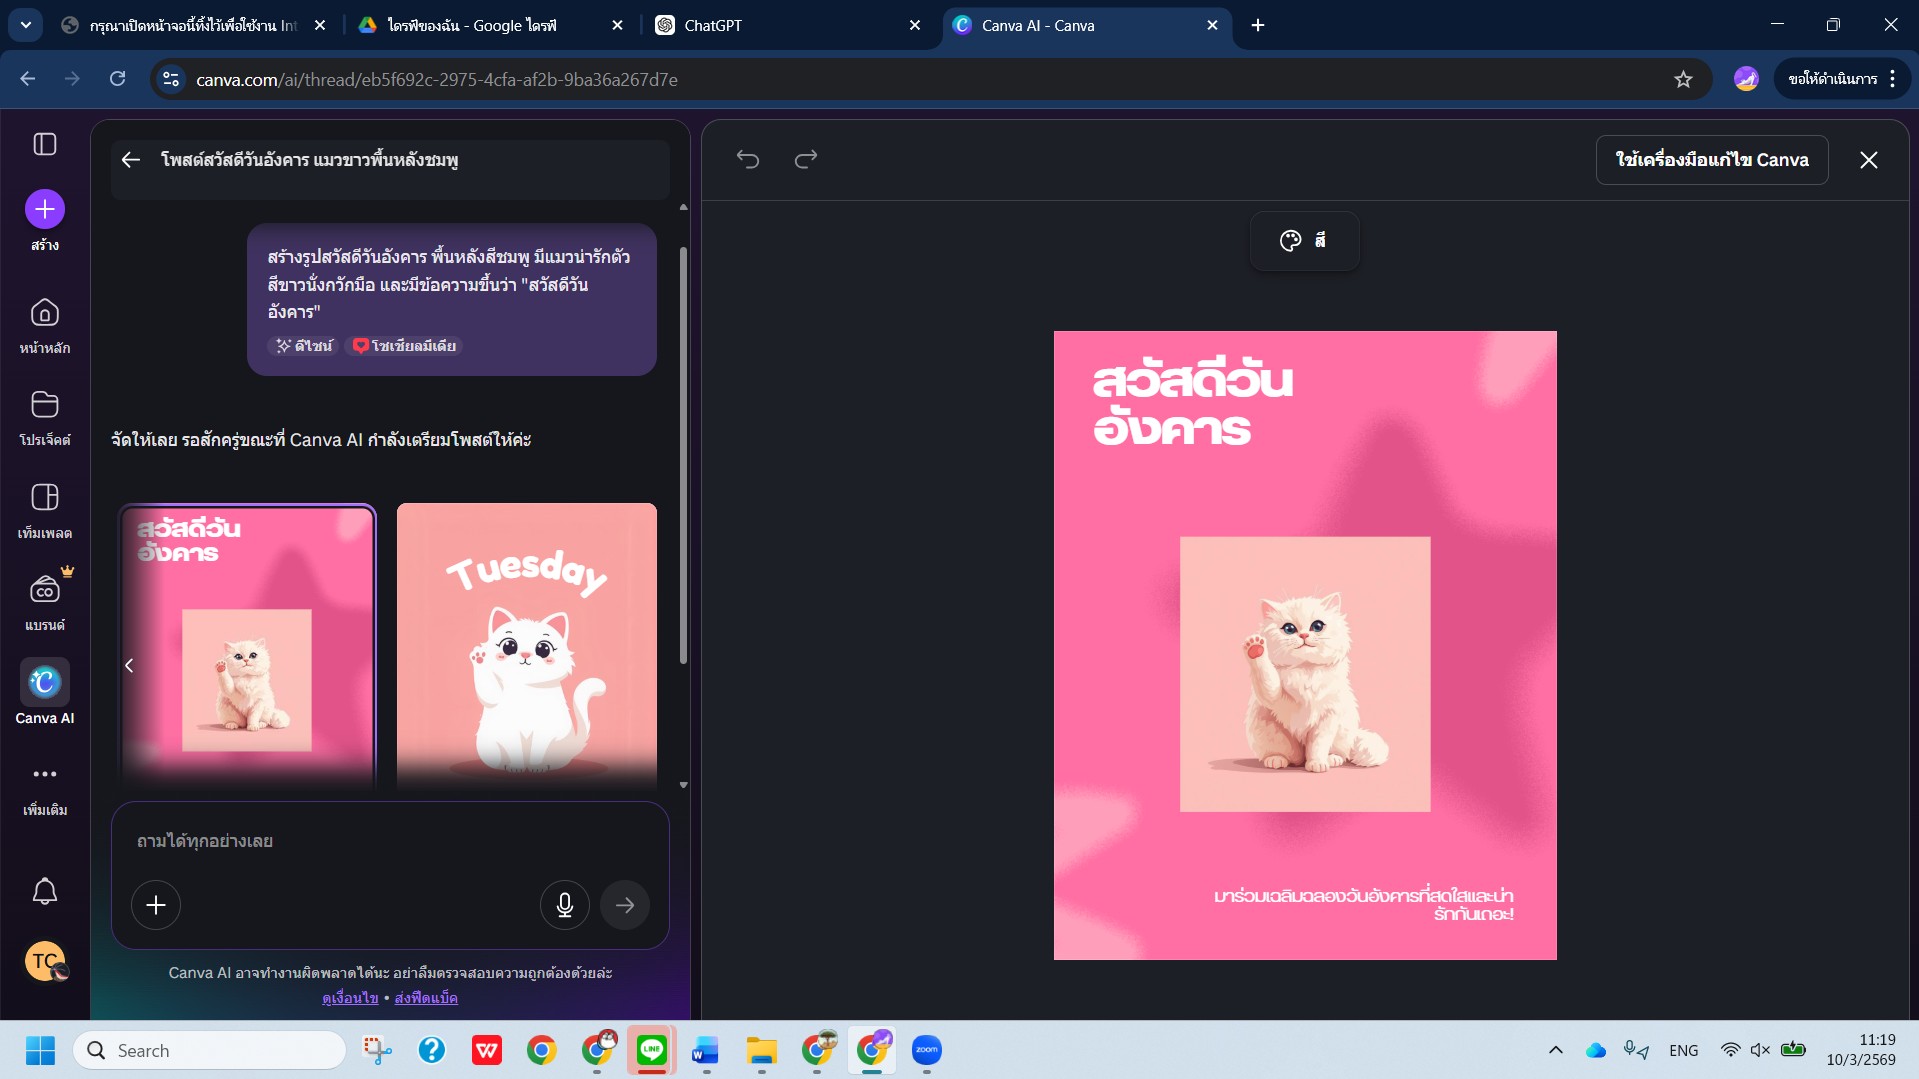Redo the design change

tap(806, 159)
